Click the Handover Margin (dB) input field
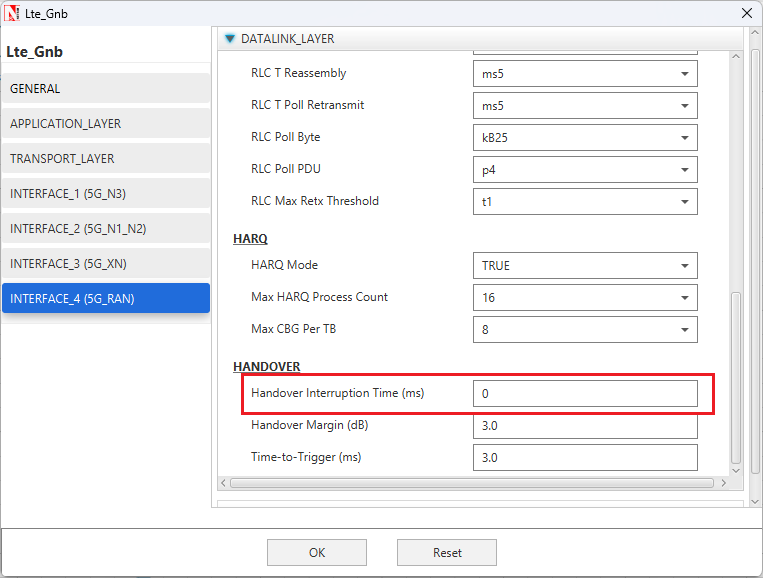The width and height of the screenshot is (763, 578). click(x=585, y=426)
